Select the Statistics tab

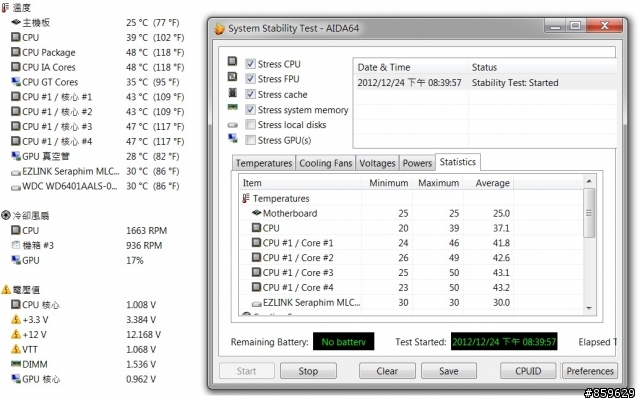tap(458, 162)
